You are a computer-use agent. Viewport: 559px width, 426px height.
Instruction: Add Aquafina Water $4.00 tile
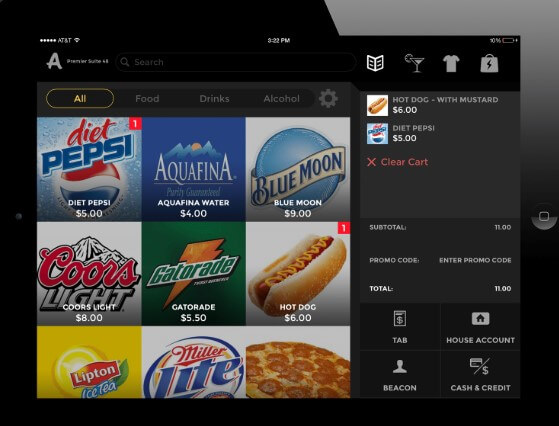(x=194, y=169)
